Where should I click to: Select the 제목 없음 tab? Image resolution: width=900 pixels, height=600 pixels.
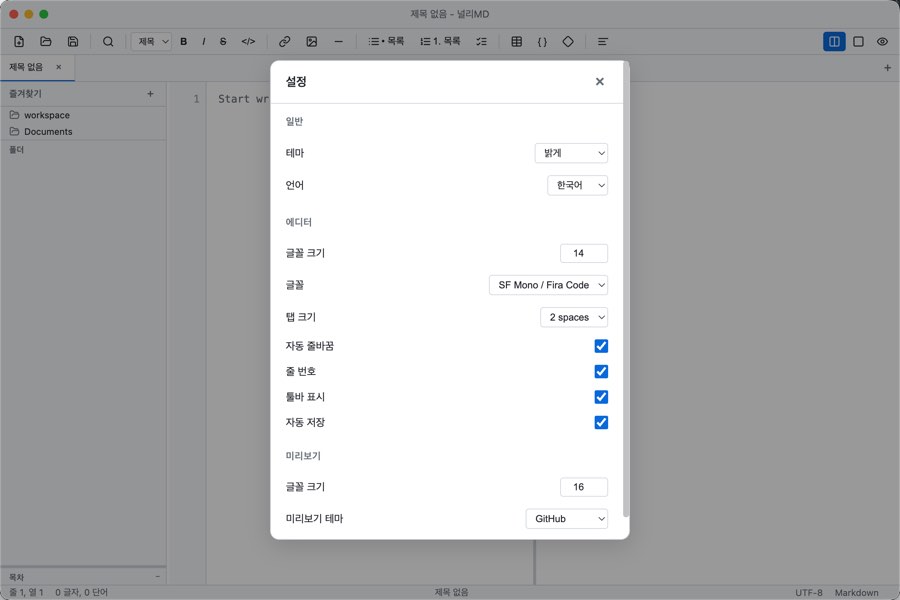pyautogui.click(x=26, y=67)
